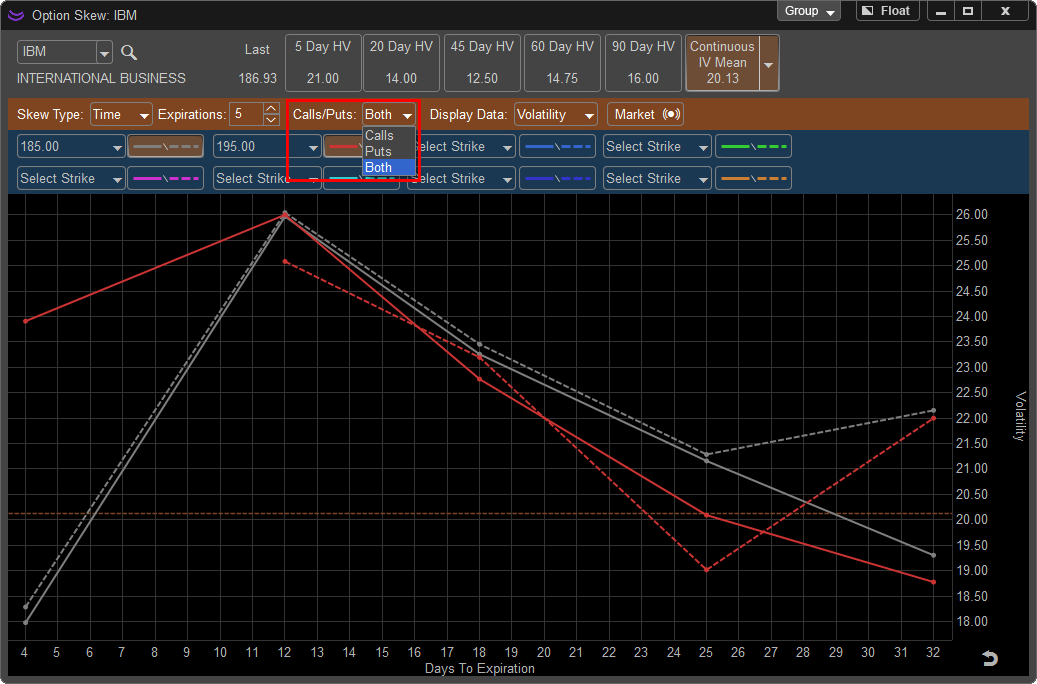Image resolution: width=1037 pixels, height=684 pixels.
Task: Decrease Expirations with the down stepper arrow
Action: [271, 120]
